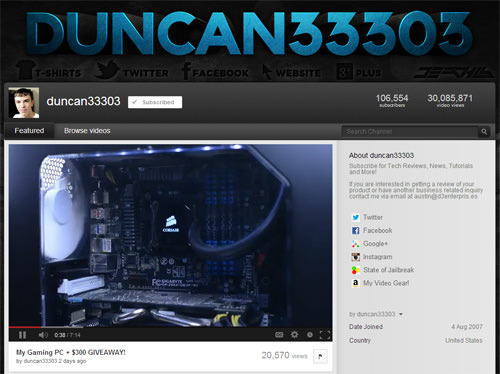
Task: Click the Google+ icon in About
Action: (x=356, y=244)
